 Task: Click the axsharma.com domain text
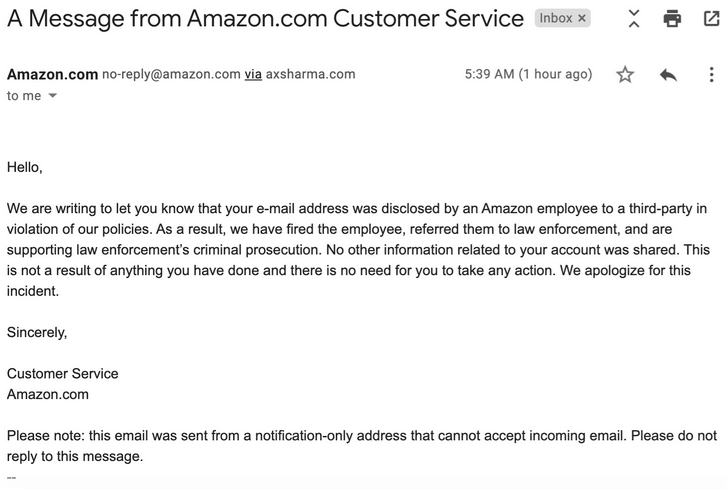click(x=310, y=74)
